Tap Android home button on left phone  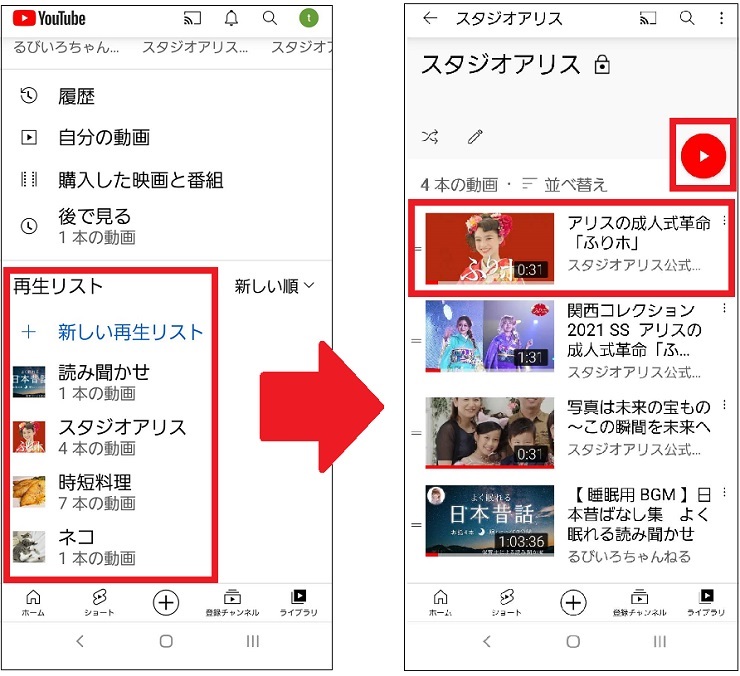click(166, 641)
